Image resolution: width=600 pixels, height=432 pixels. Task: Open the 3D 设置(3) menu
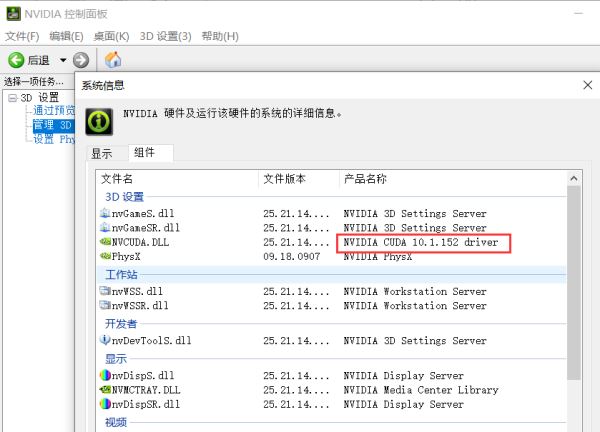(165, 36)
